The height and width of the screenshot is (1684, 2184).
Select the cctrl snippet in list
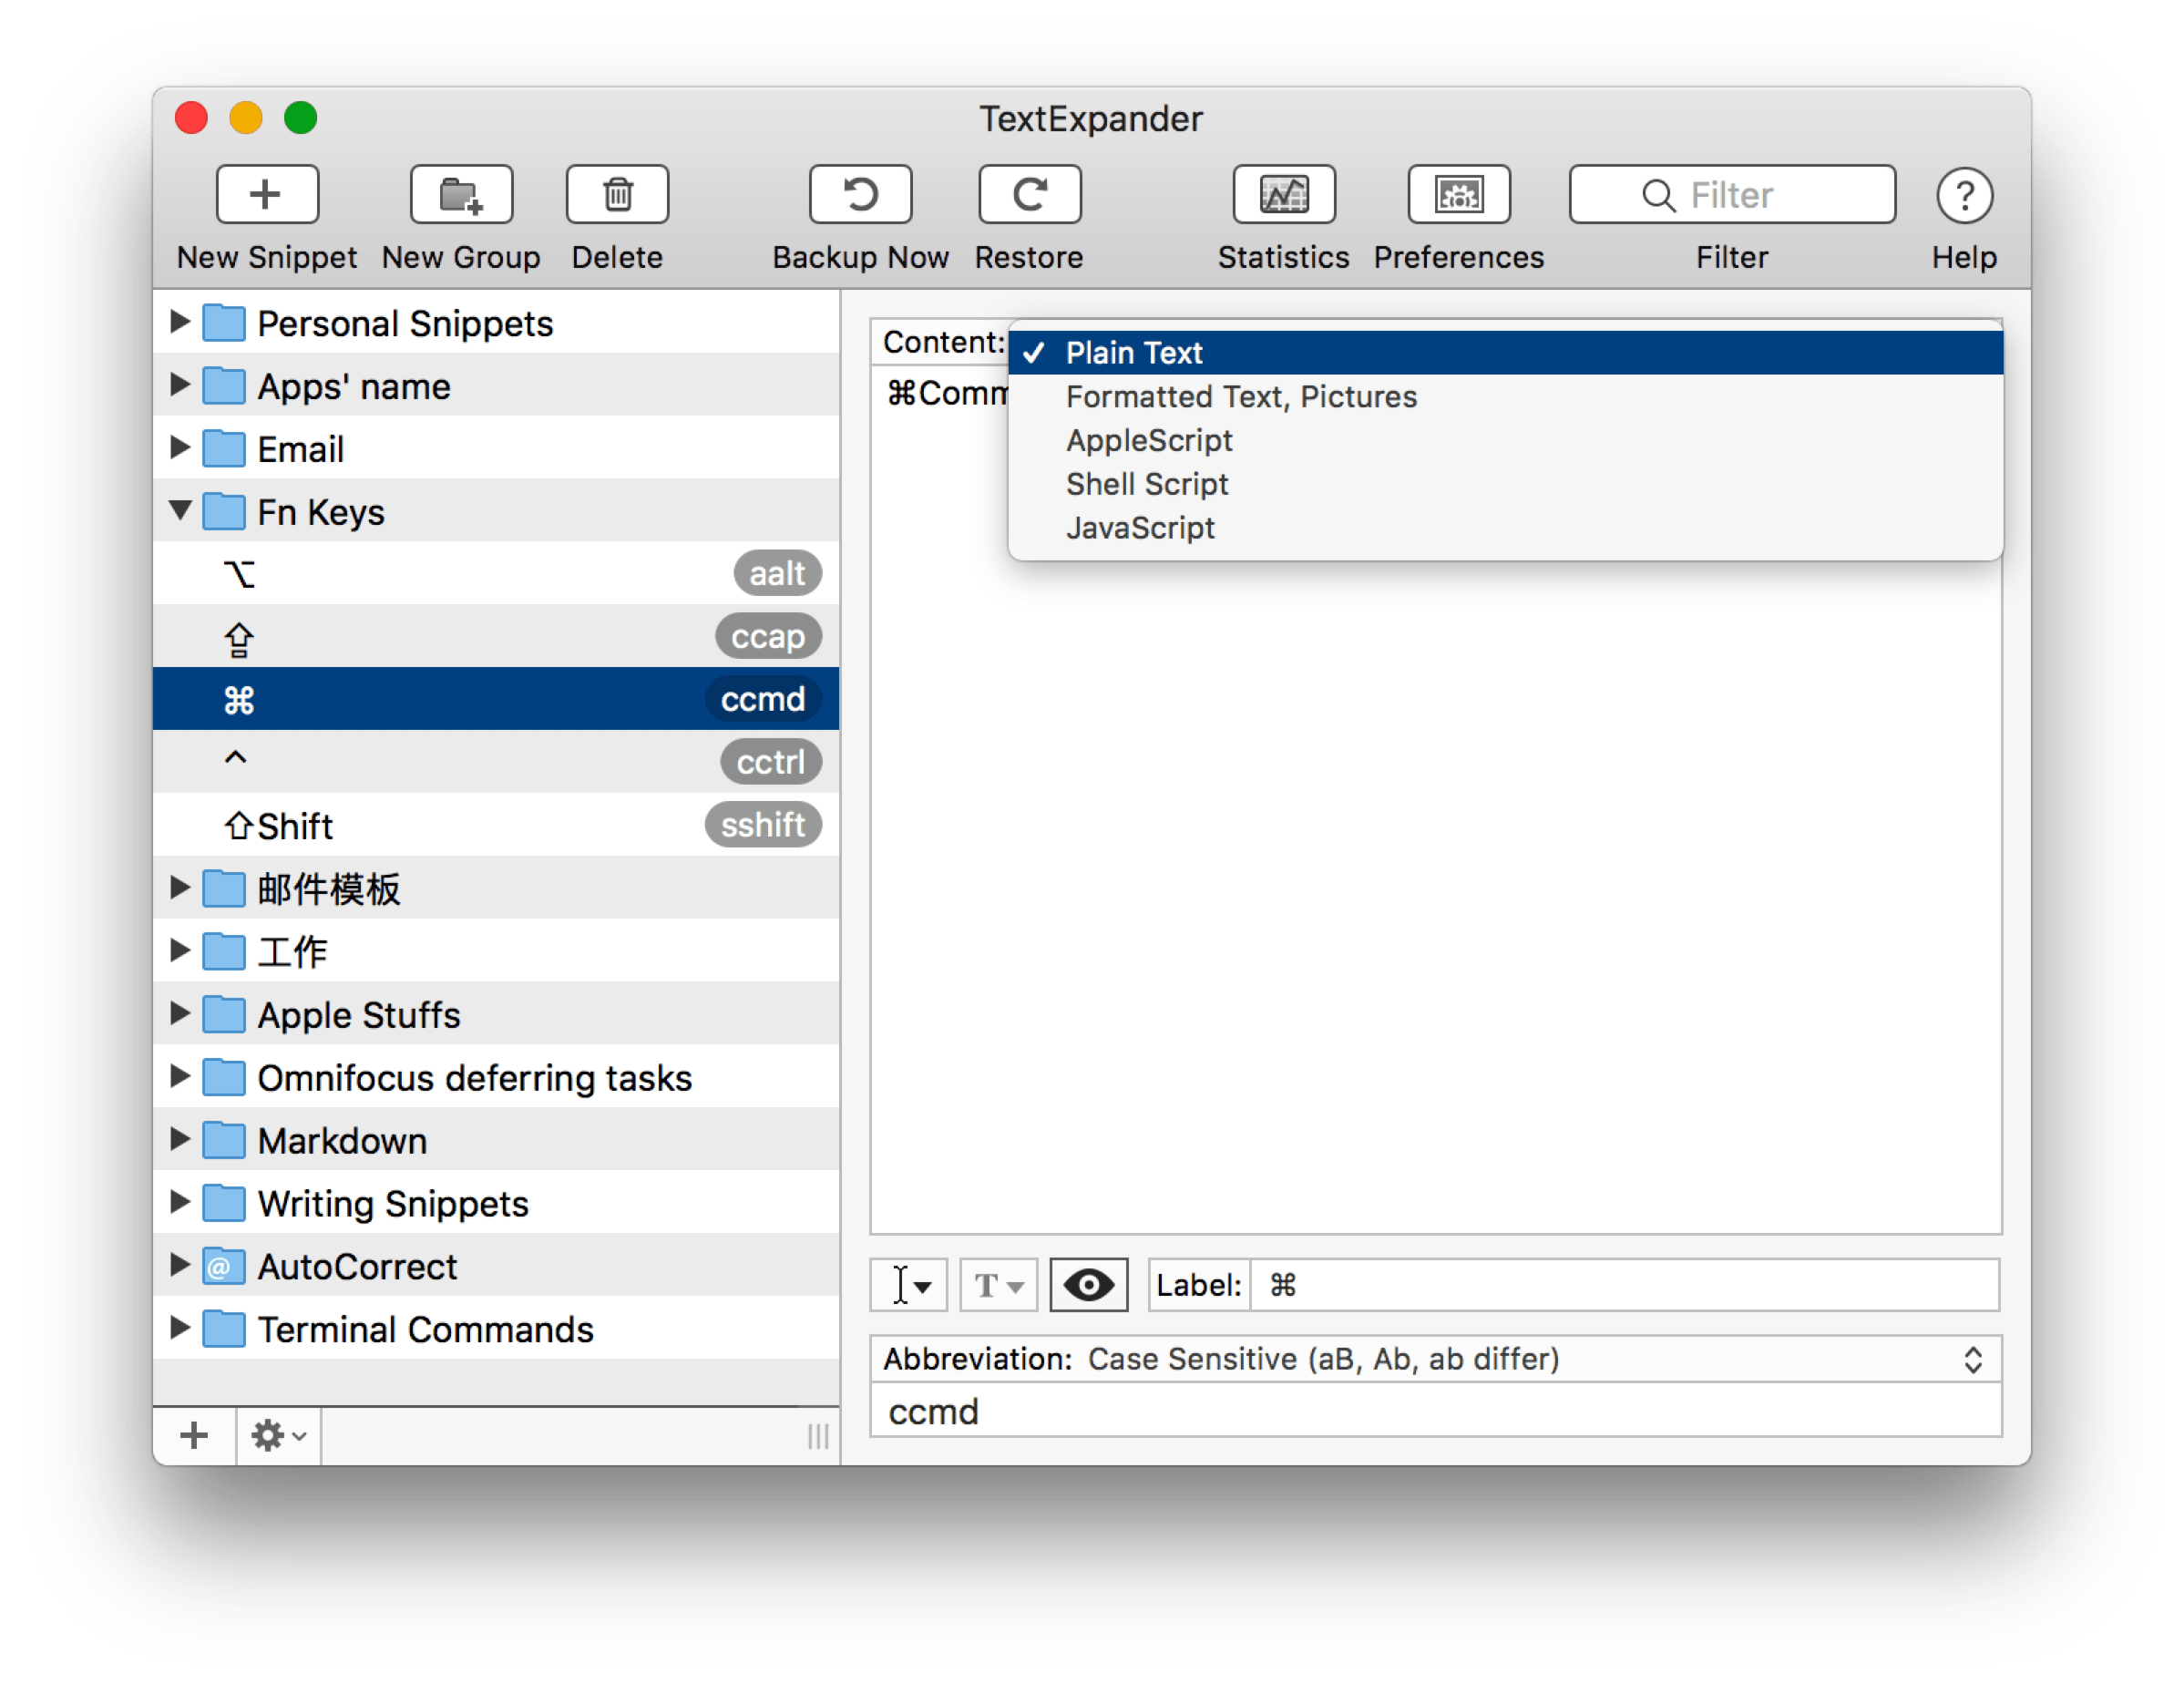coord(495,761)
